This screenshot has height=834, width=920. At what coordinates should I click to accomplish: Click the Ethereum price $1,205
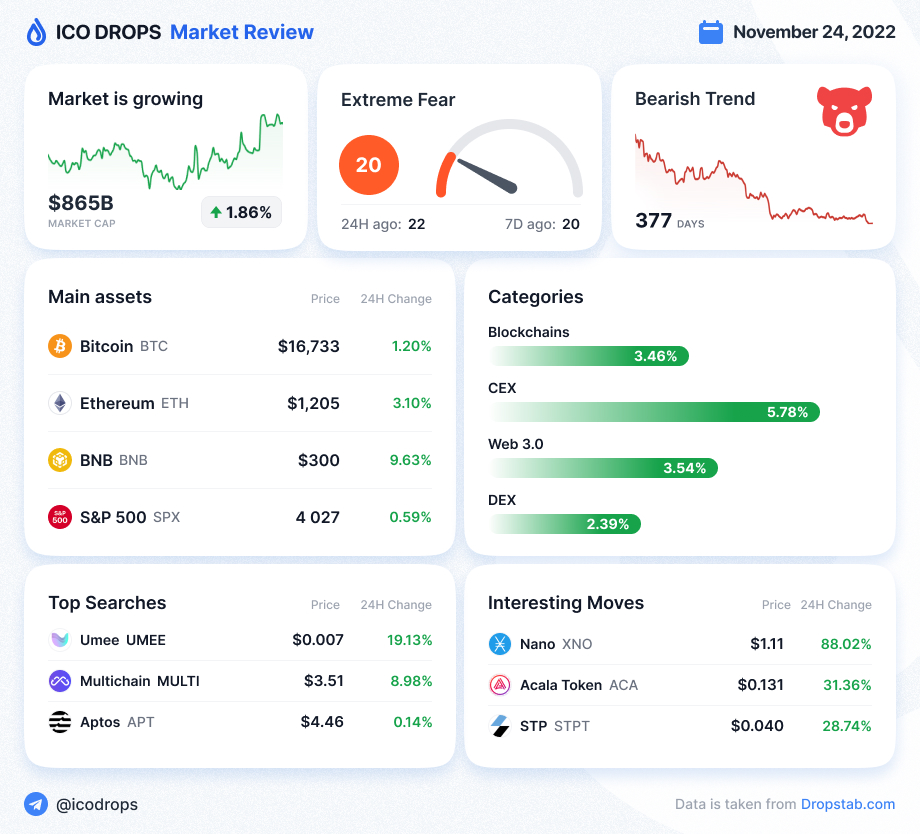tap(313, 403)
